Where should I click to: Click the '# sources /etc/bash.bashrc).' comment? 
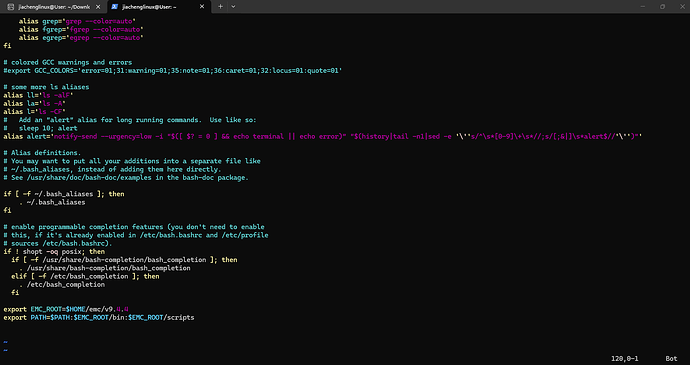[x=58, y=243]
